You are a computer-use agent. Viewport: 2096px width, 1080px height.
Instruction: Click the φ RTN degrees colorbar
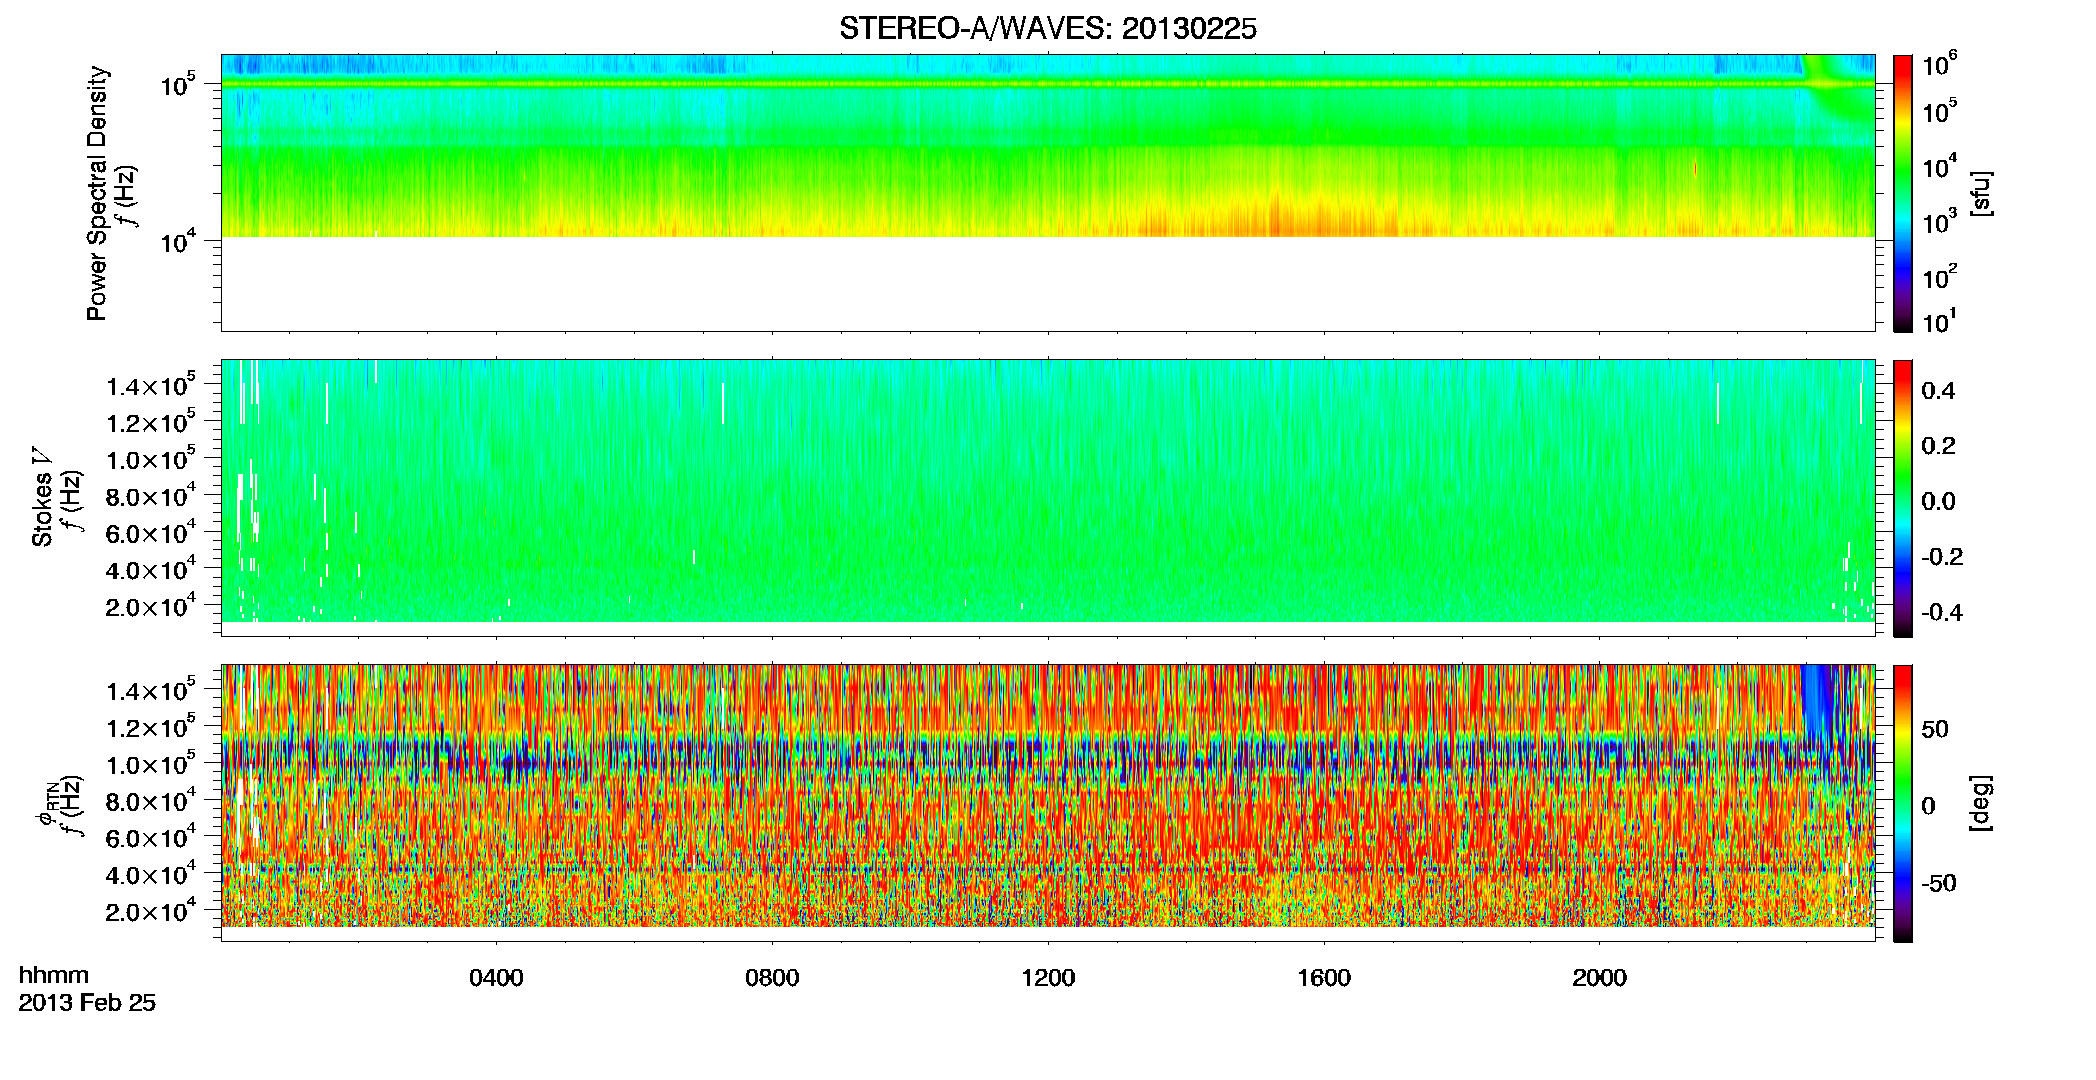[x=1903, y=803]
